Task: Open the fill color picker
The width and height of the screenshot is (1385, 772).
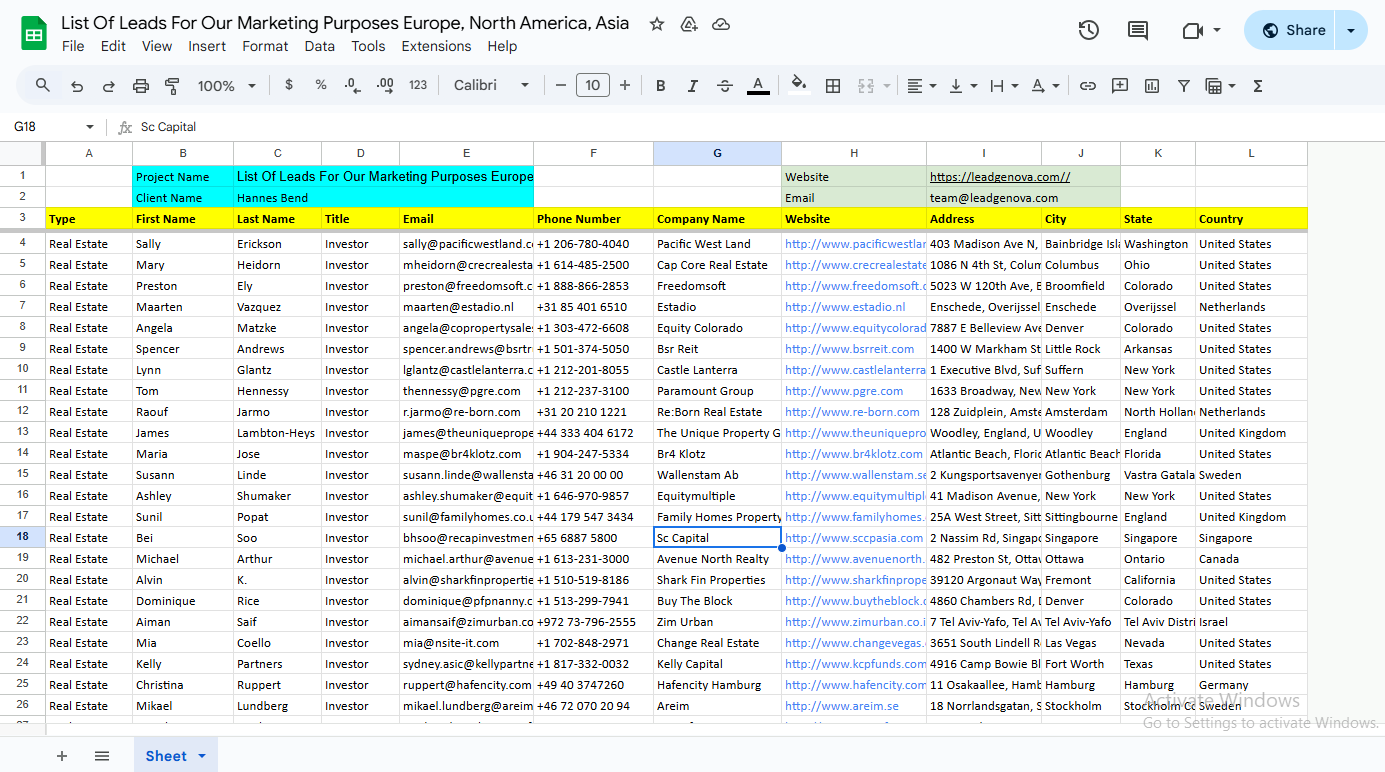Action: click(798, 86)
